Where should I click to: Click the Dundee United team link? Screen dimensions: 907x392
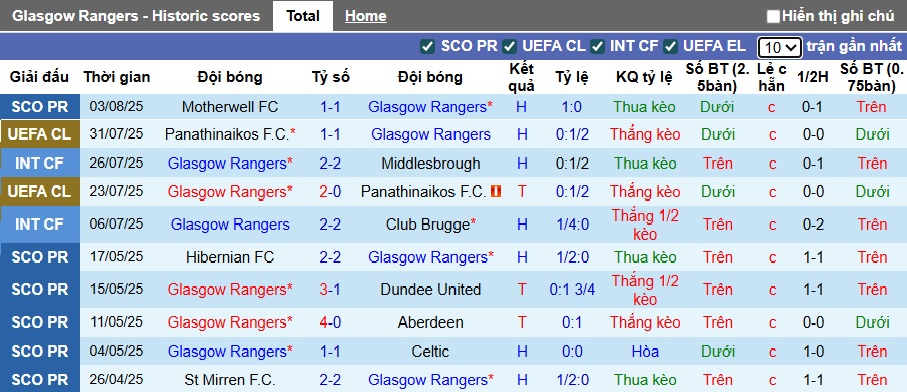point(430,290)
